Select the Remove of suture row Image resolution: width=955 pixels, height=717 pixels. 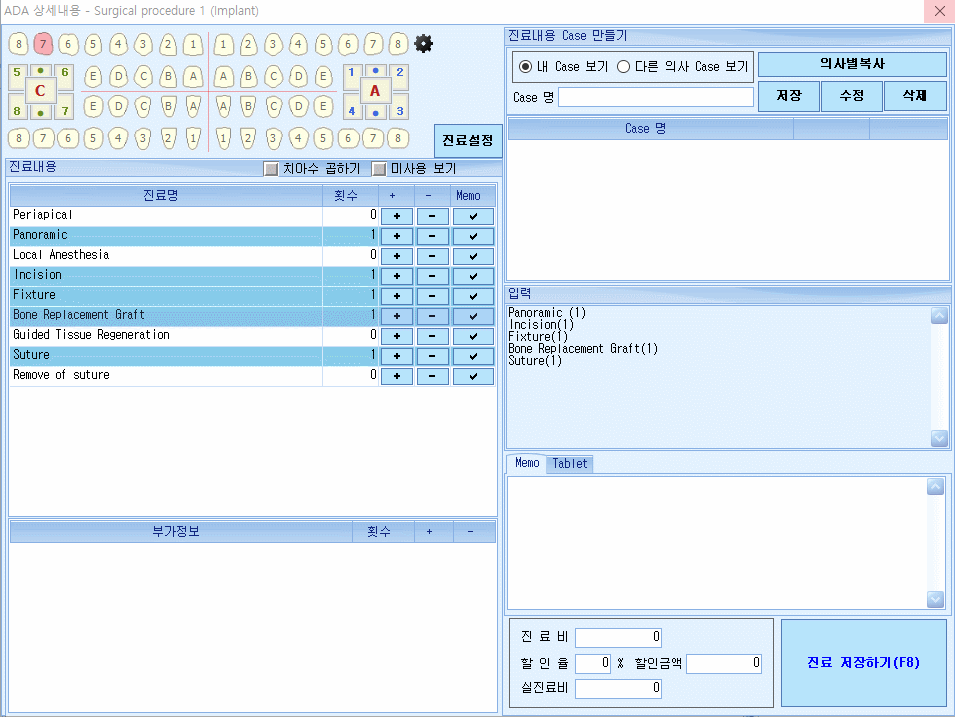253,376
